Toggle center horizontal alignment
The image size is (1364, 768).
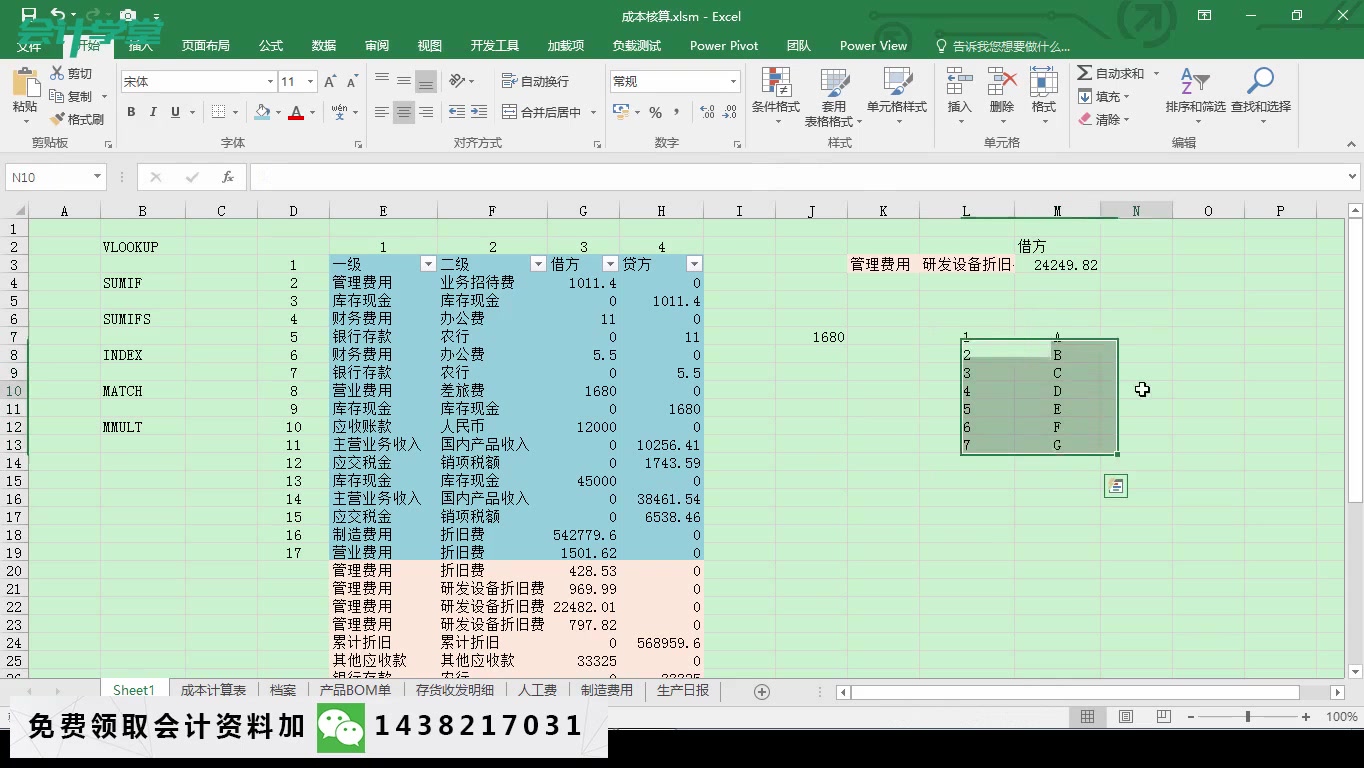tap(404, 112)
